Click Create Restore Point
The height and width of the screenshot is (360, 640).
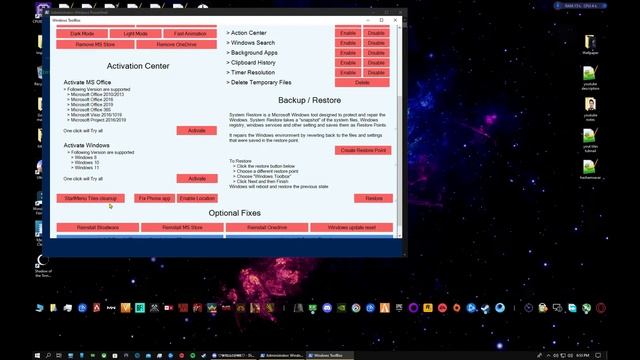363,150
